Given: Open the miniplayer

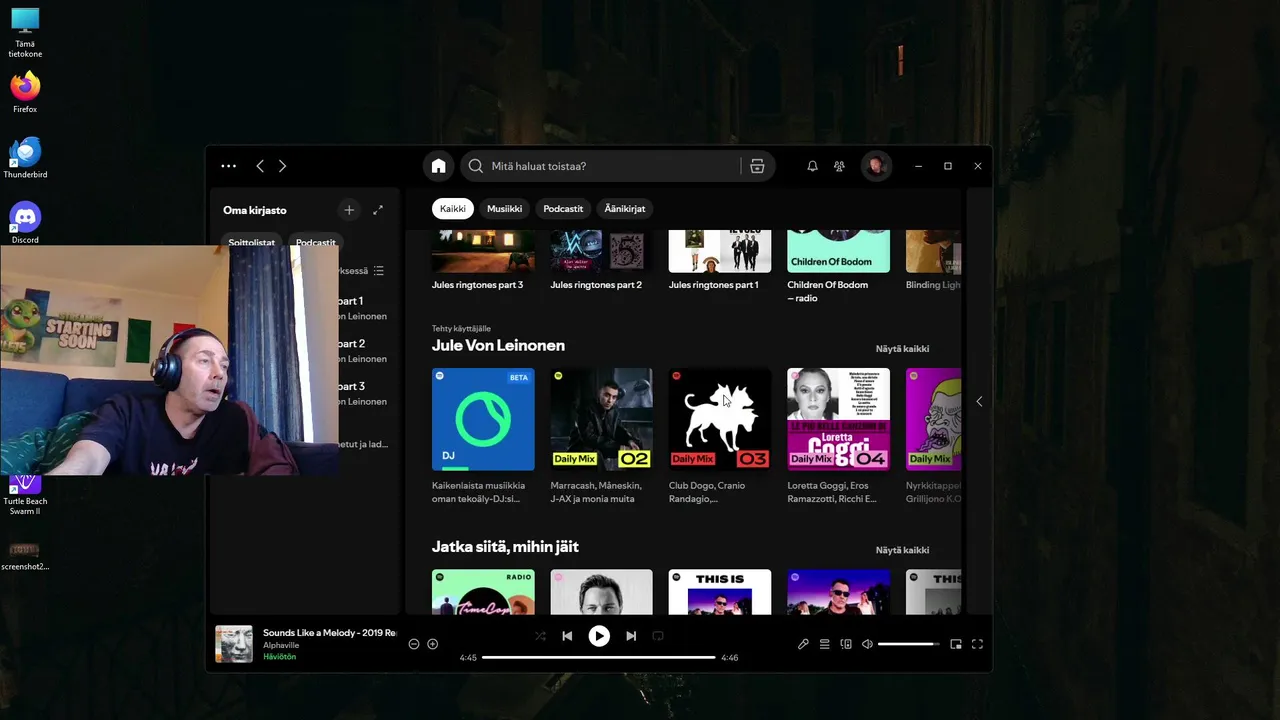Looking at the screenshot, I should coord(956,644).
